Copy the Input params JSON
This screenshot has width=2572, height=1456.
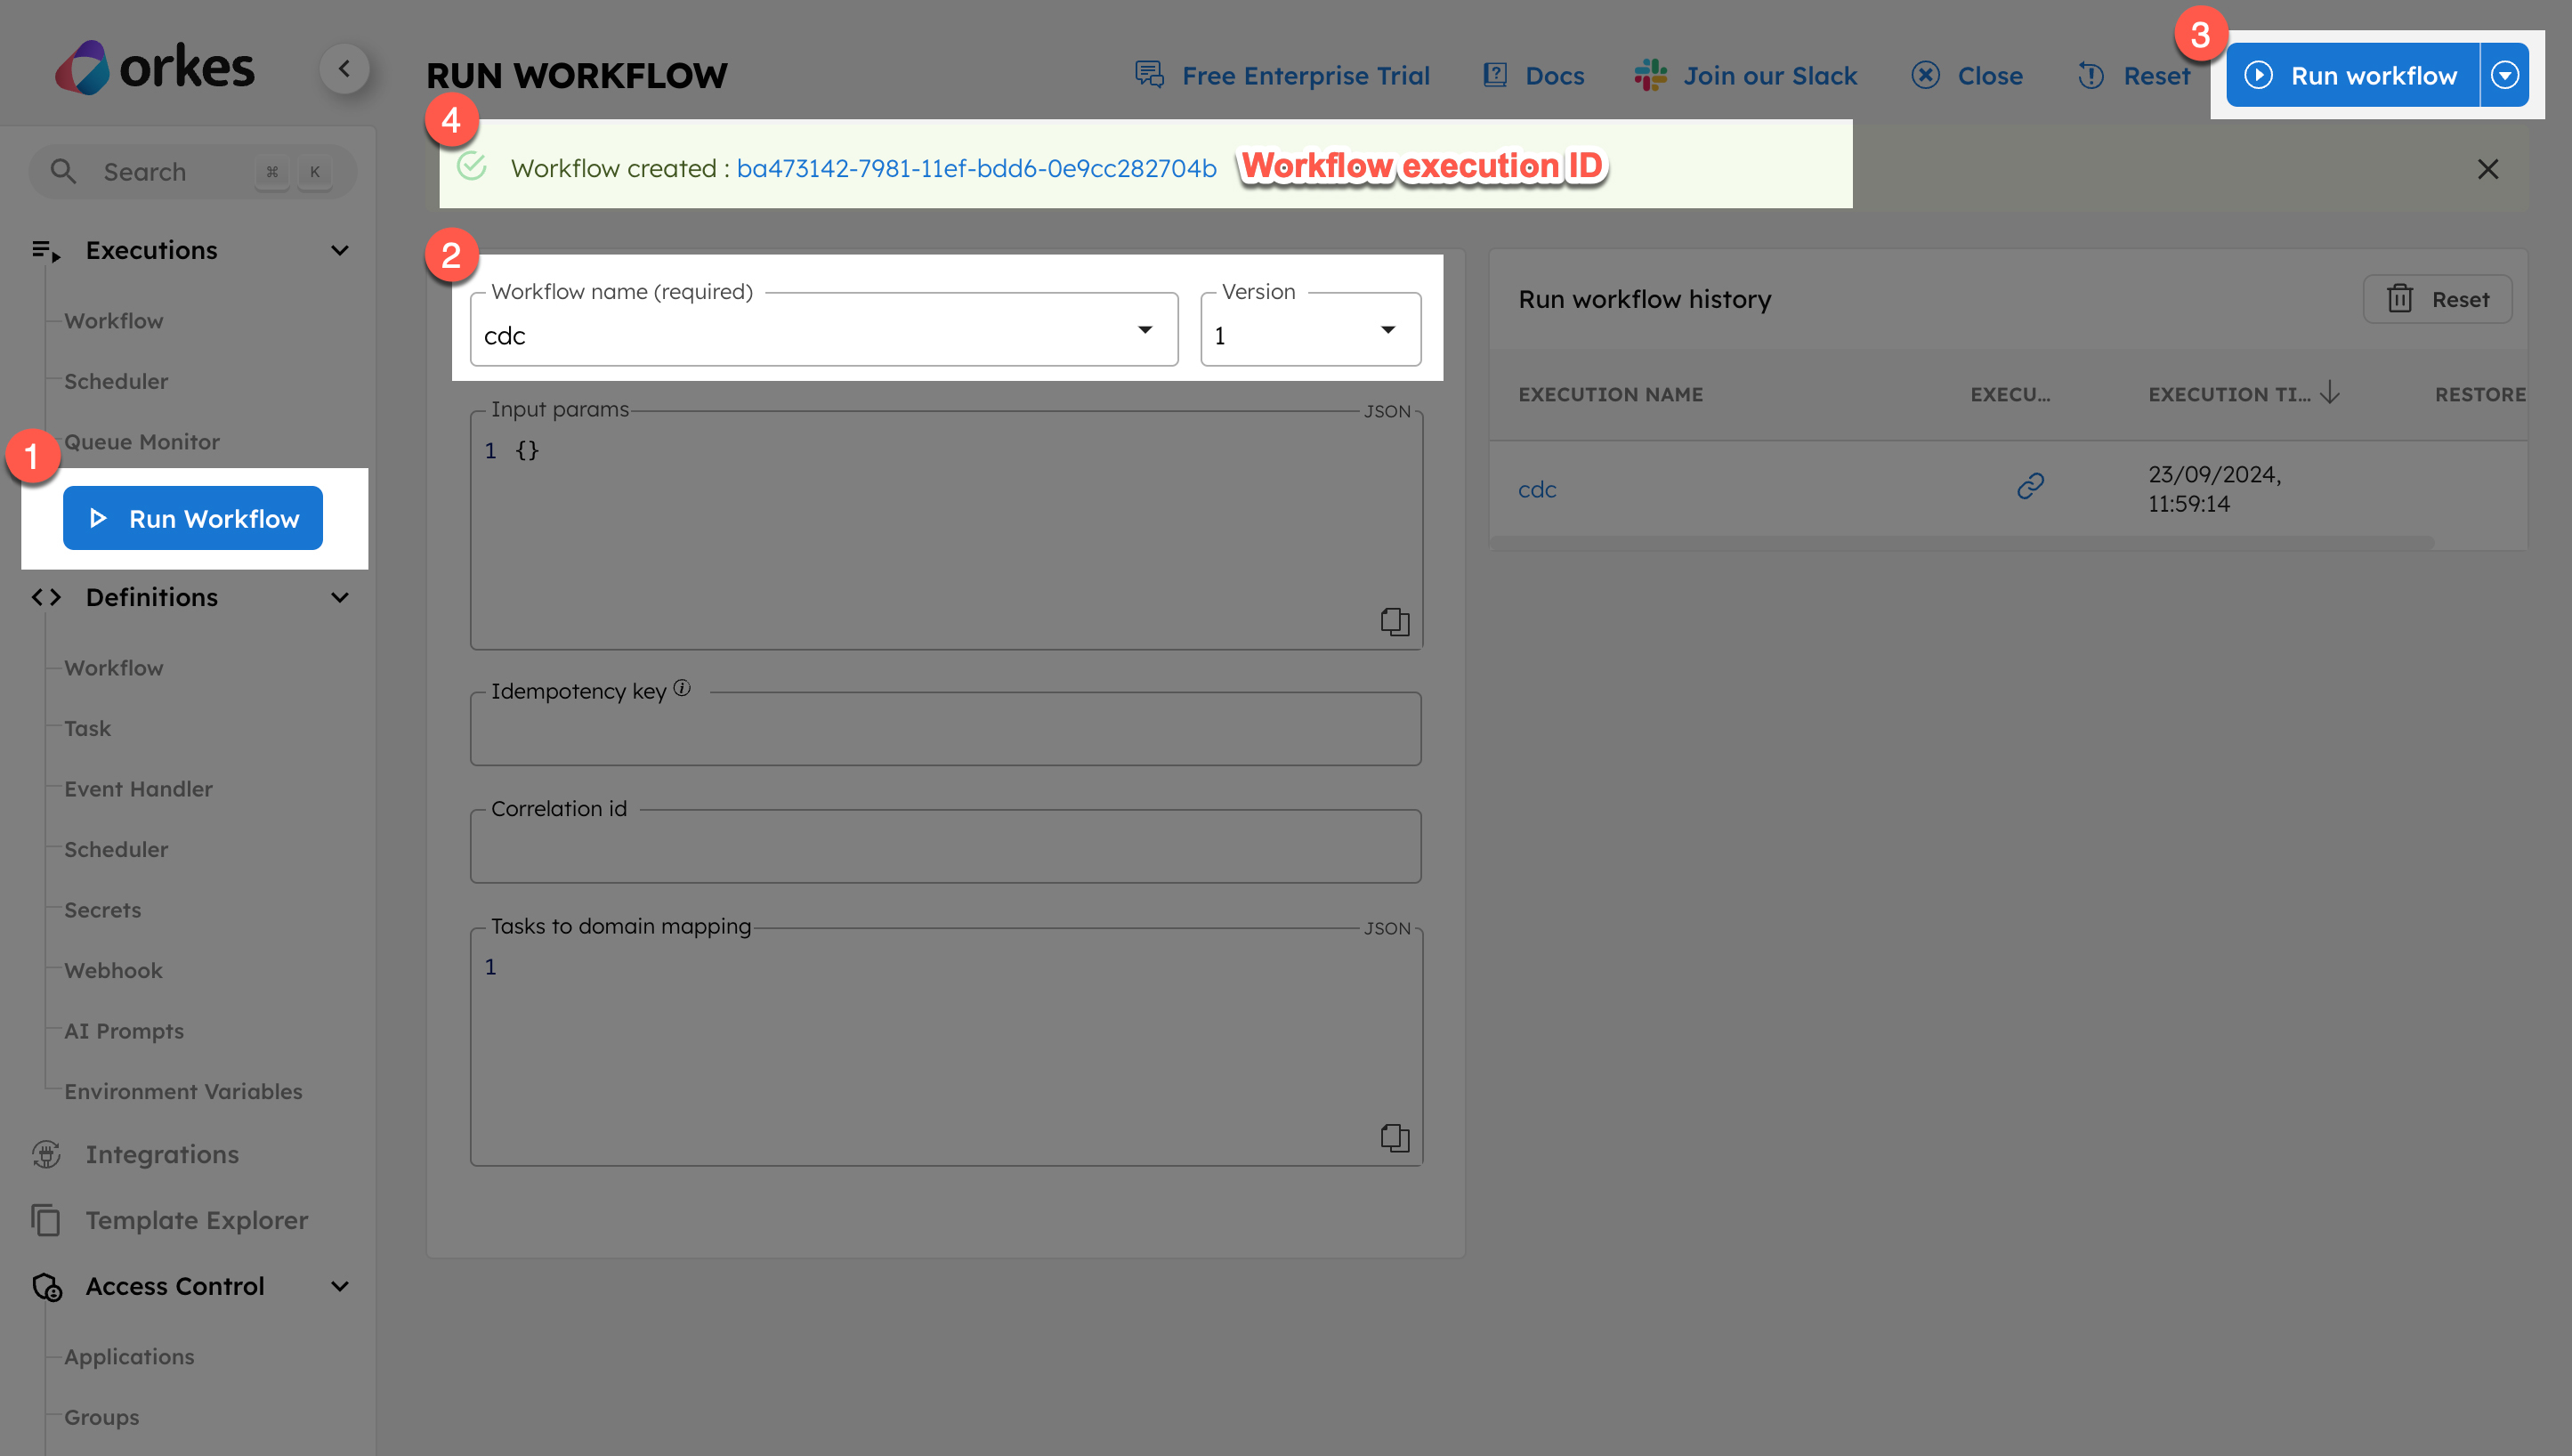click(x=1395, y=621)
